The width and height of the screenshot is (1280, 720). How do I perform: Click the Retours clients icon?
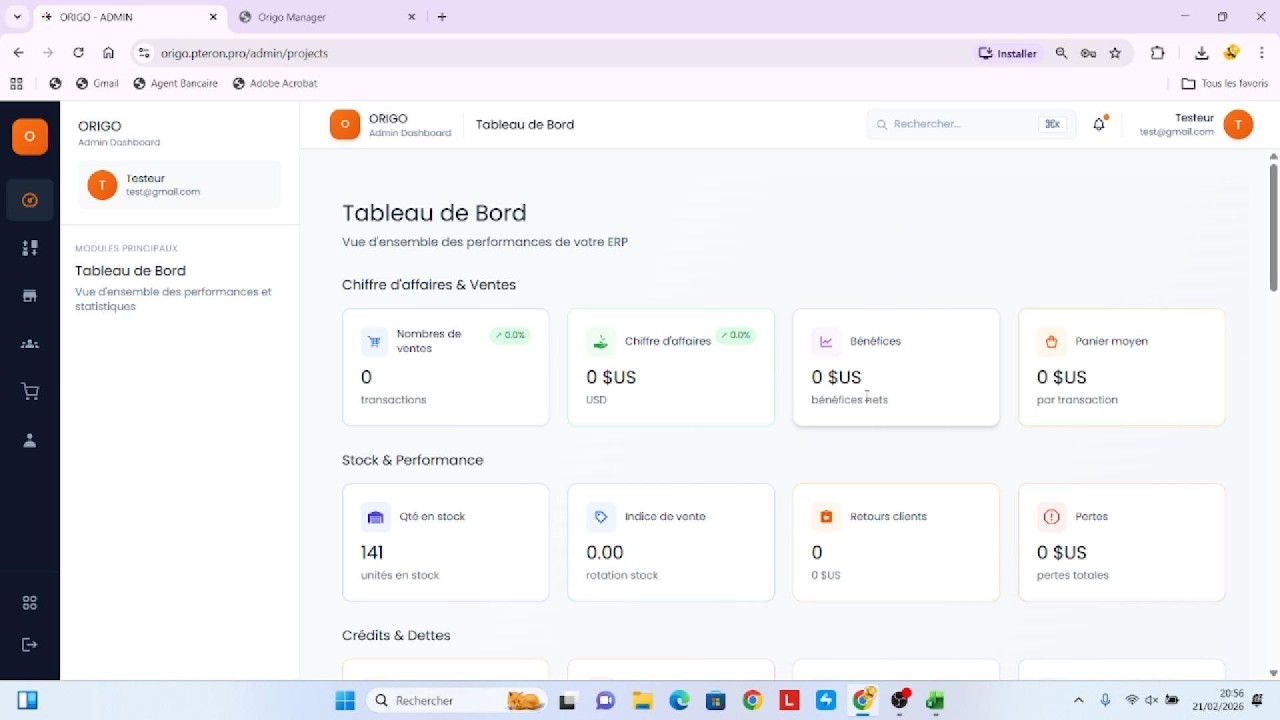pyautogui.click(x=826, y=517)
